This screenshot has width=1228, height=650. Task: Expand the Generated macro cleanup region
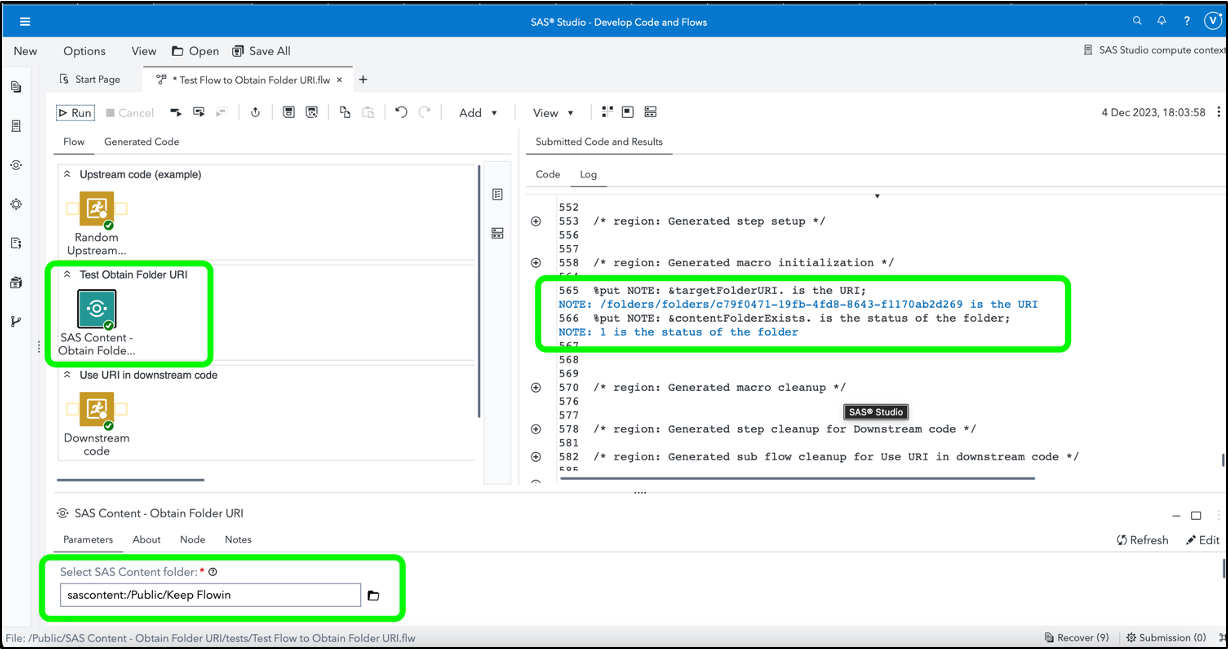coord(536,387)
